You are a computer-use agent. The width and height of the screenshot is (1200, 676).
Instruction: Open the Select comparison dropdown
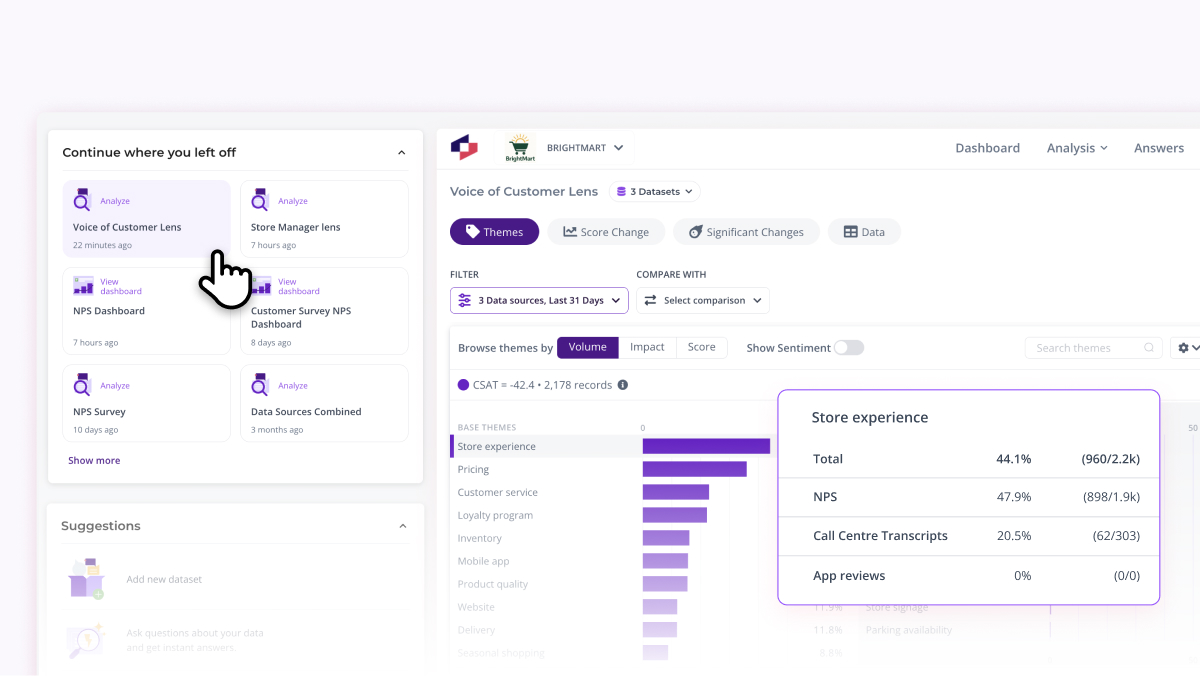tap(703, 300)
